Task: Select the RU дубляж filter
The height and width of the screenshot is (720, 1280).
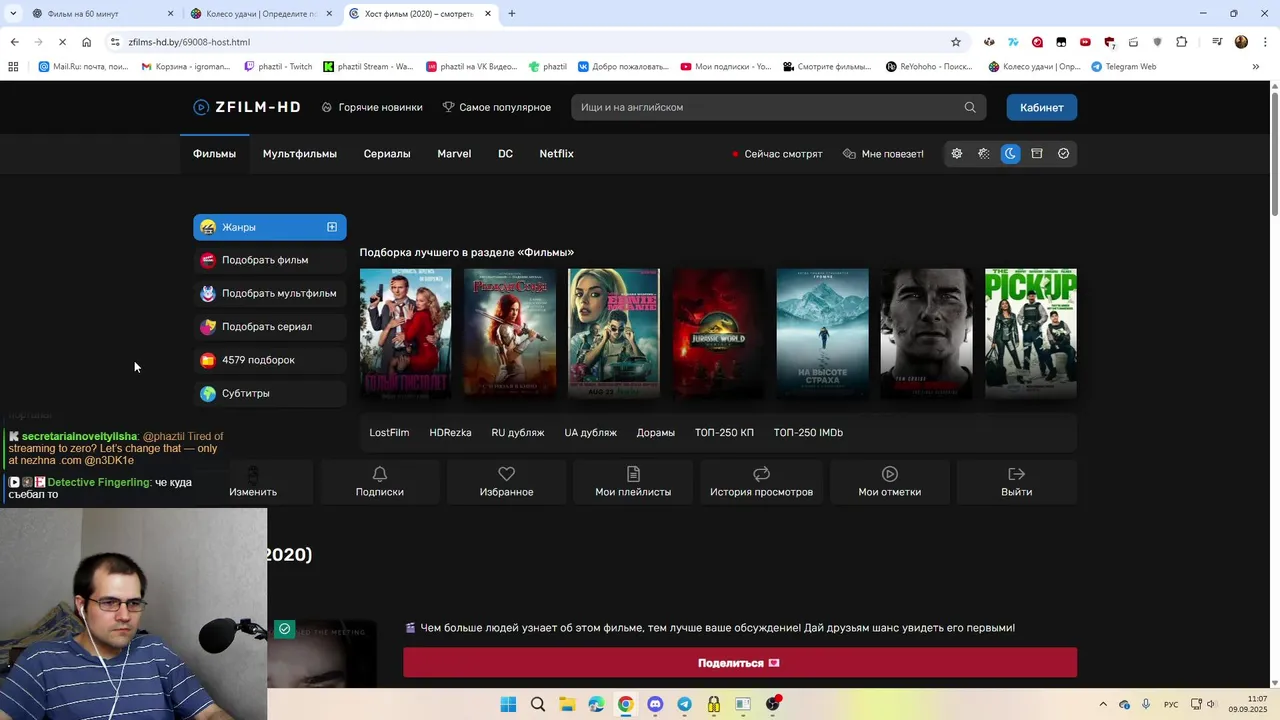Action: [518, 433]
